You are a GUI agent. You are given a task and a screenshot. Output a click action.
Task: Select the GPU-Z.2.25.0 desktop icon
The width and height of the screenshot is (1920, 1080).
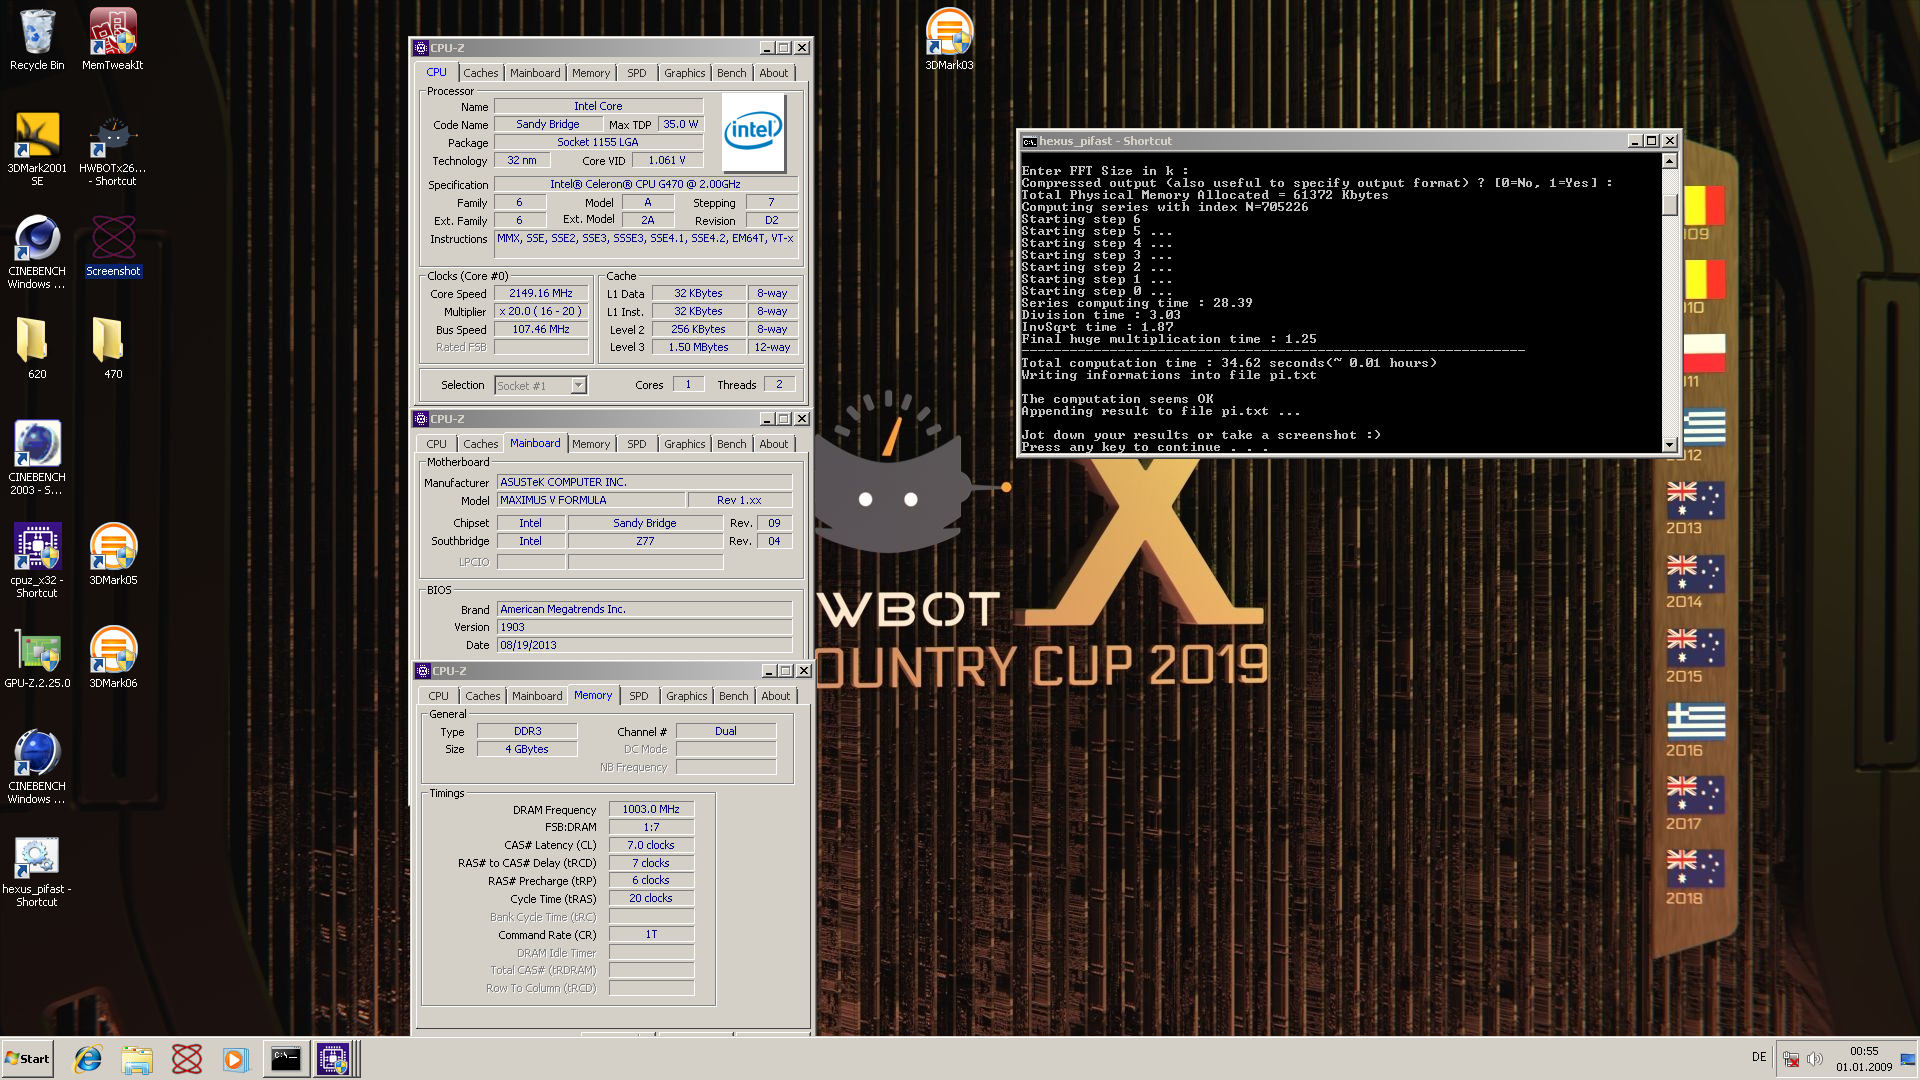pos(37,657)
